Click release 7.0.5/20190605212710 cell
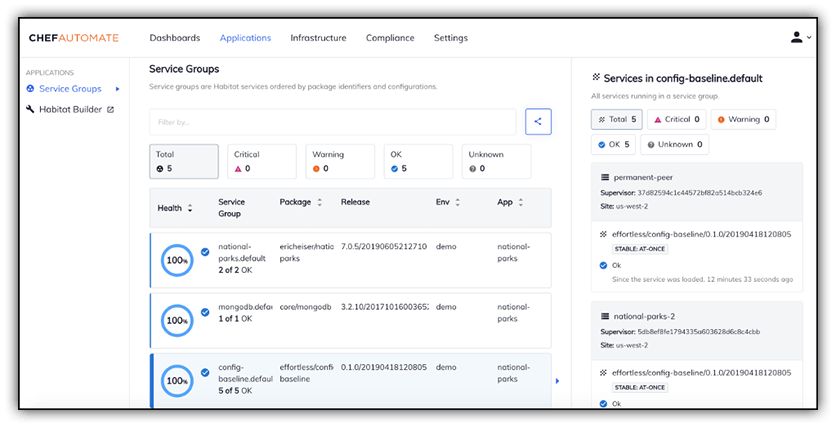This screenshot has height=429, width=838. pos(384,247)
